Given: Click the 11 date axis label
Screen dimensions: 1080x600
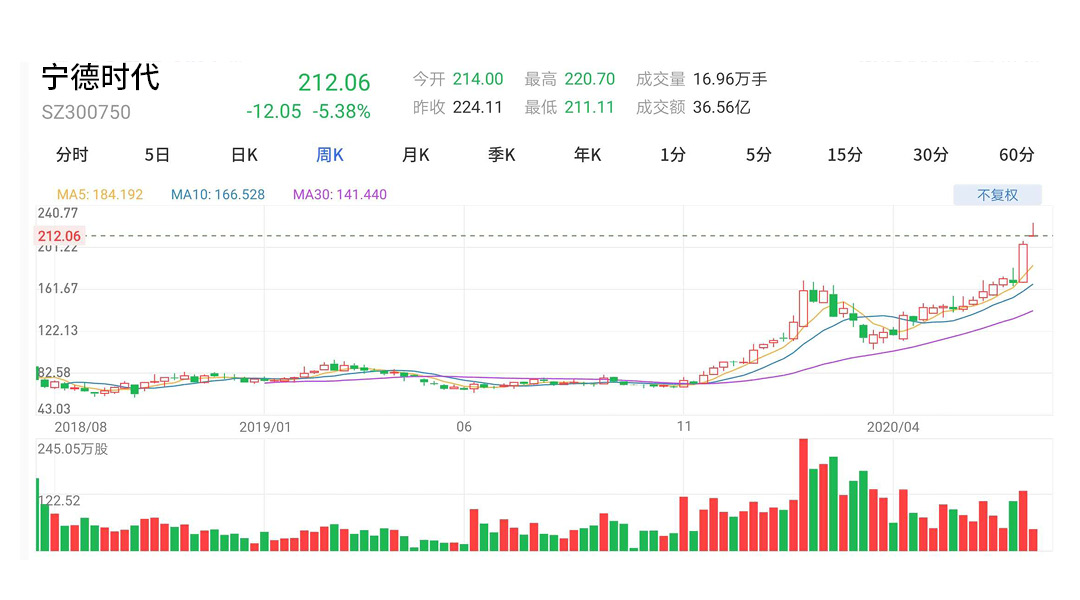Looking at the screenshot, I should click(684, 426).
